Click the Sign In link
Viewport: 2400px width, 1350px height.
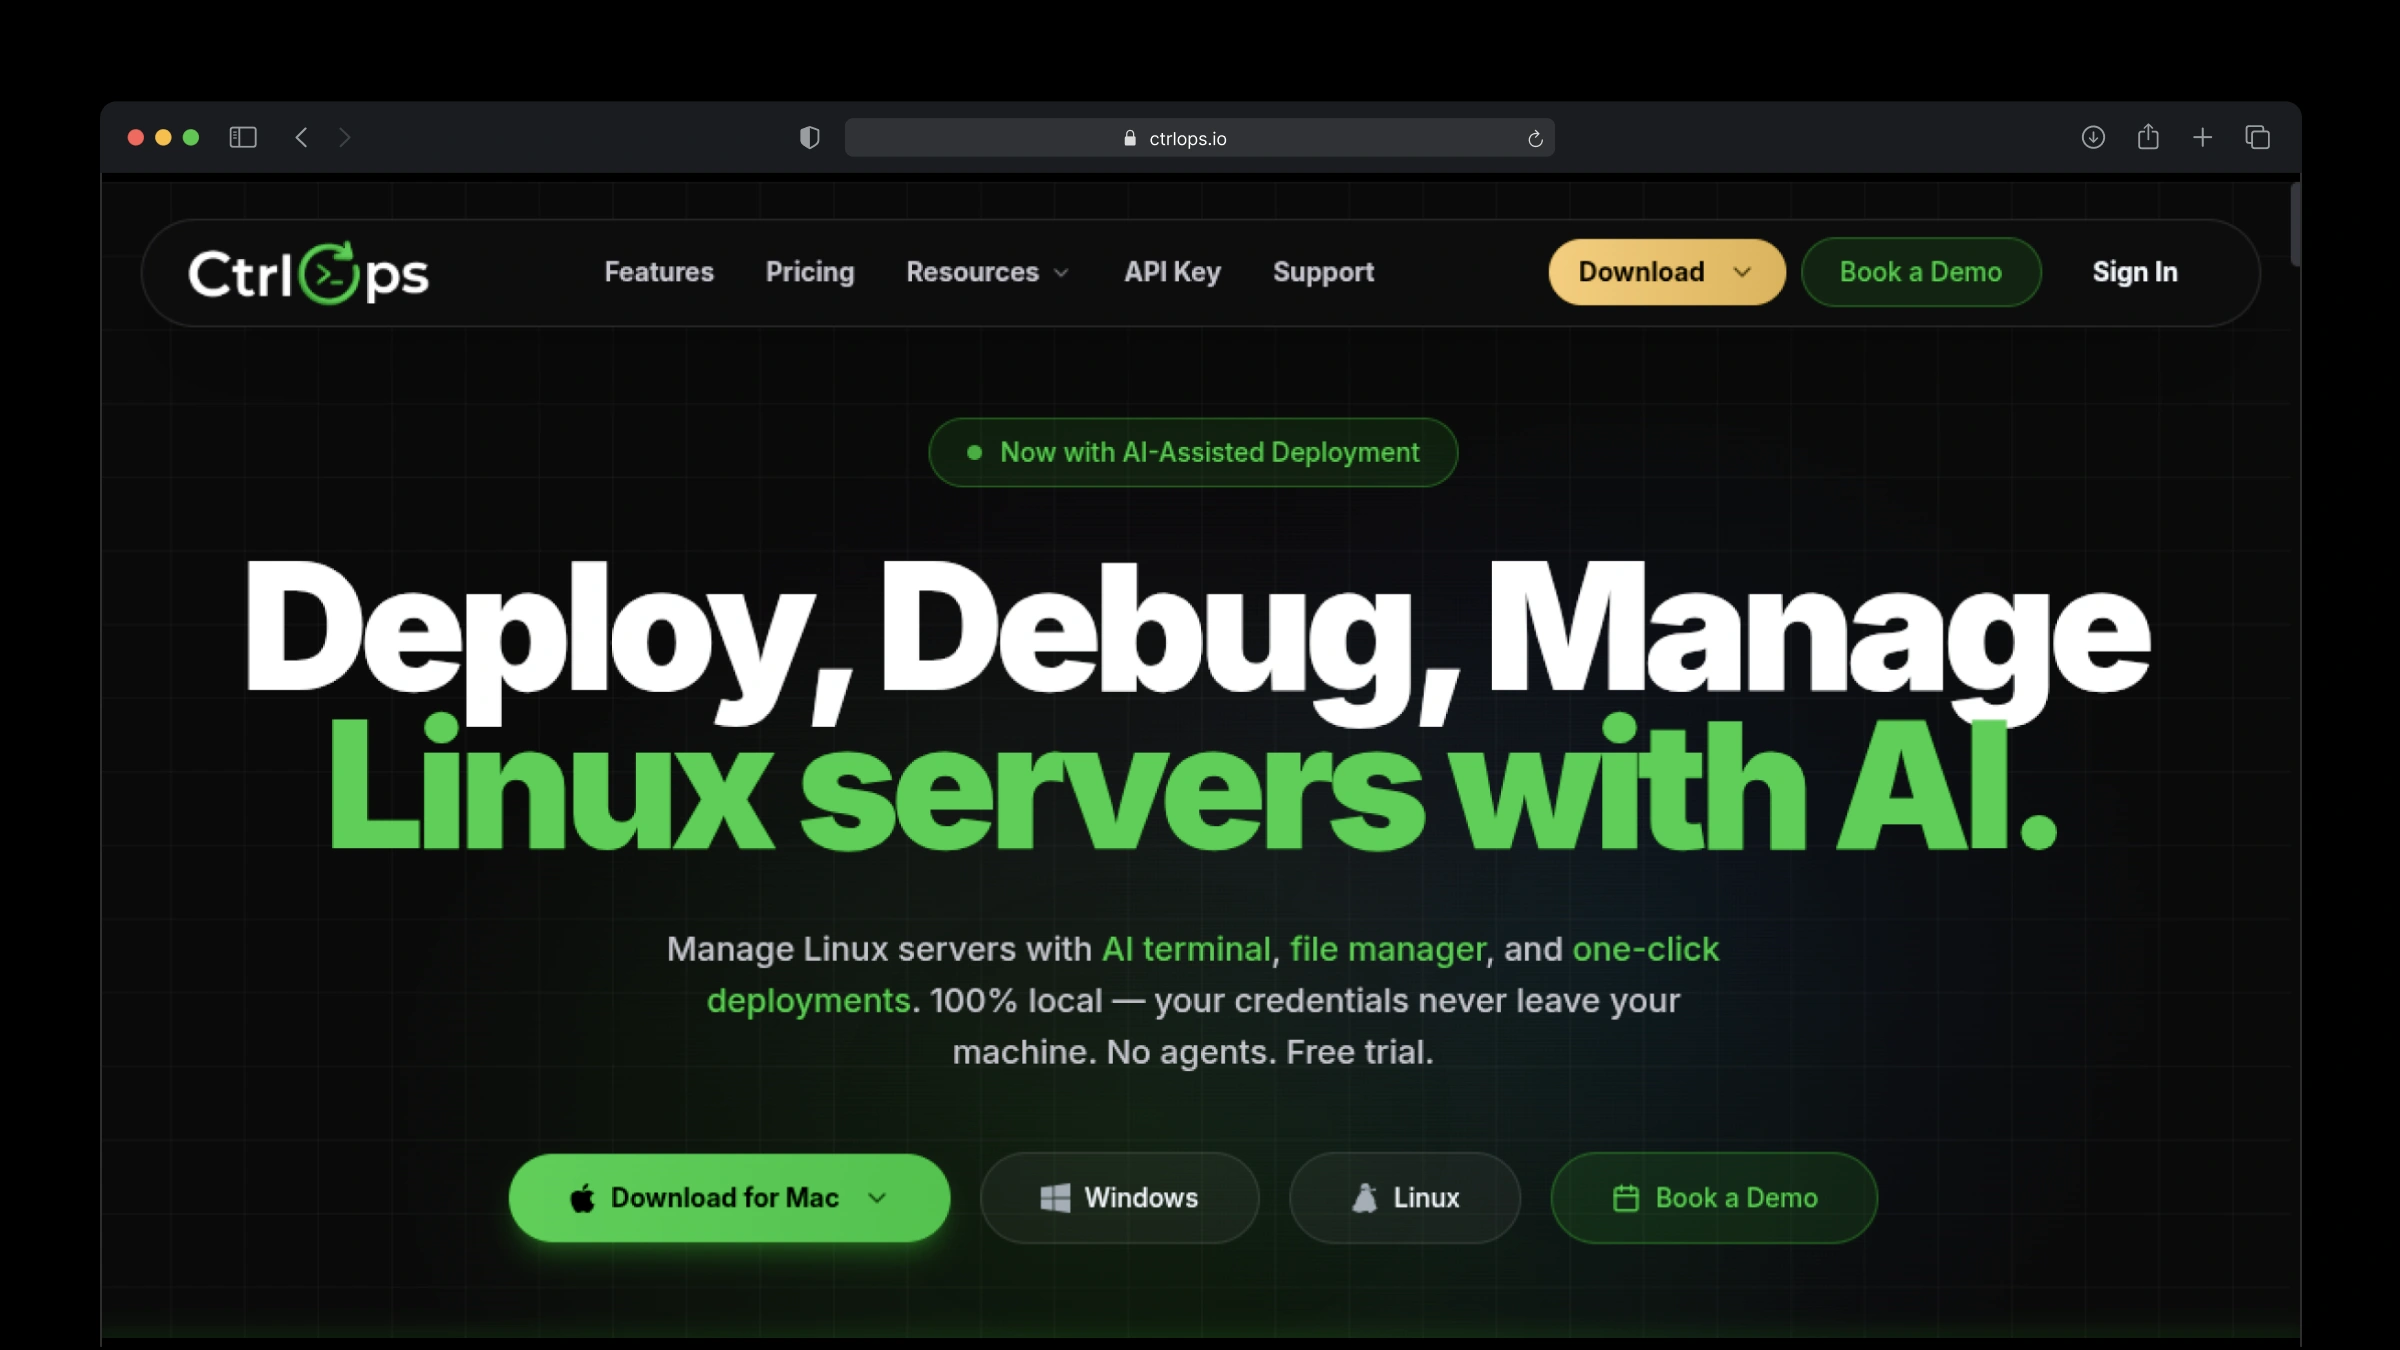point(2135,272)
